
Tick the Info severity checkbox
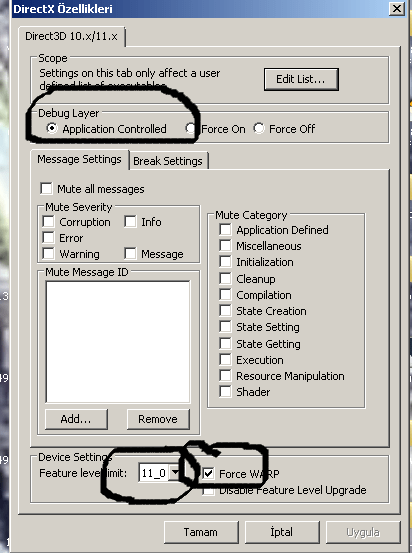[x=131, y=222]
